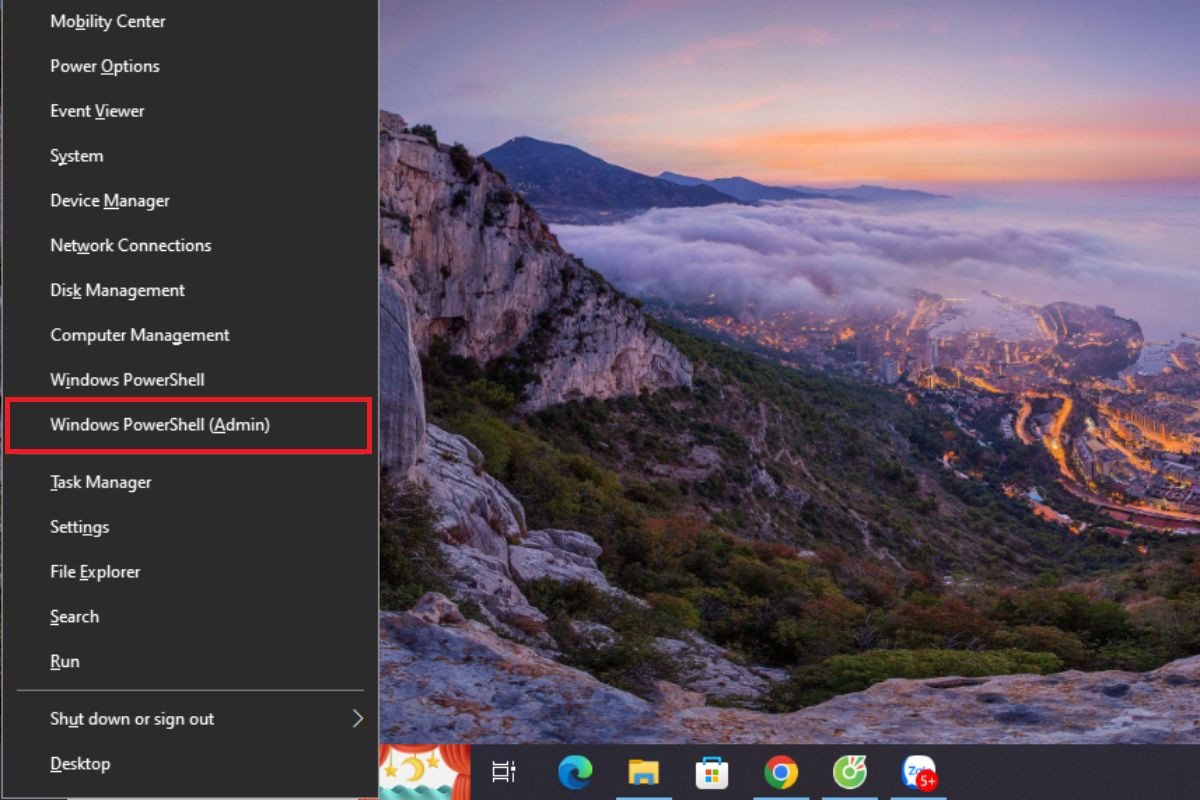Launch Microsoft Store from taskbar

click(712, 772)
